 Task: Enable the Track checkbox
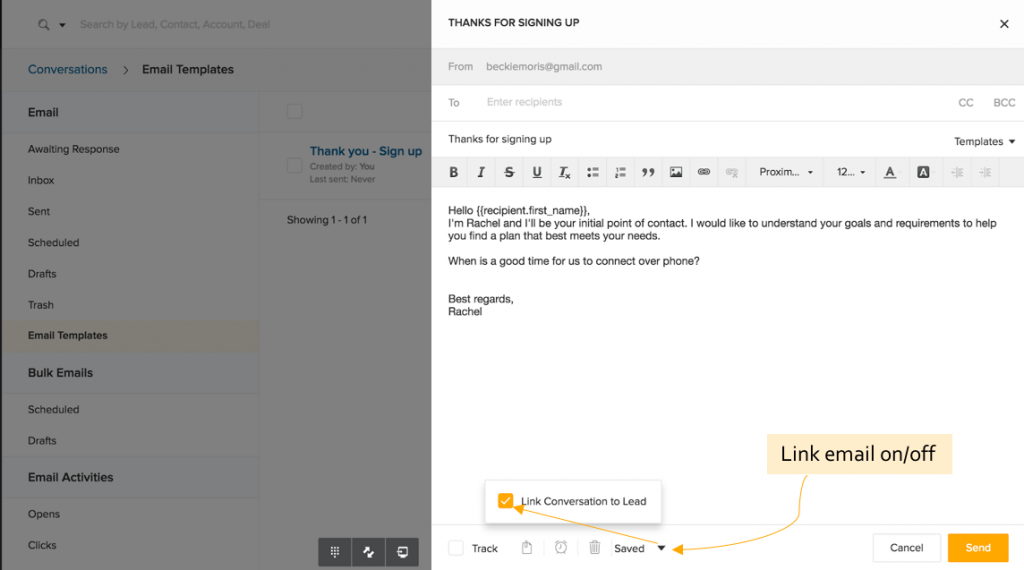pos(456,548)
